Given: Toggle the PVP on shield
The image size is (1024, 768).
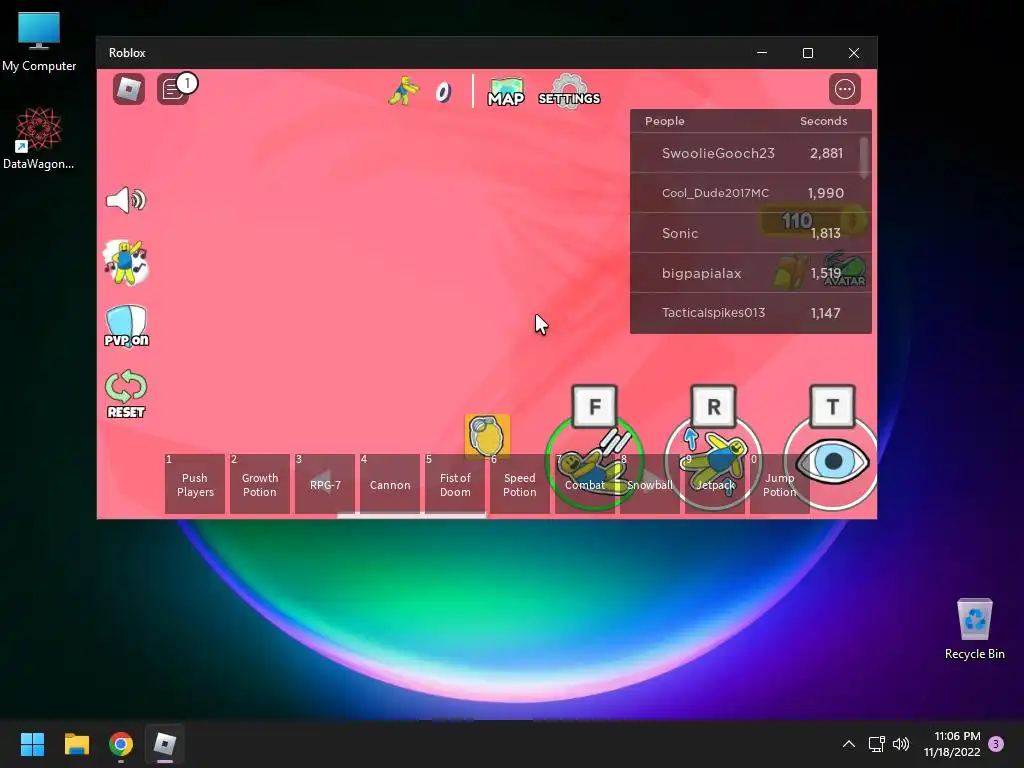Looking at the screenshot, I should coord(126,326).
